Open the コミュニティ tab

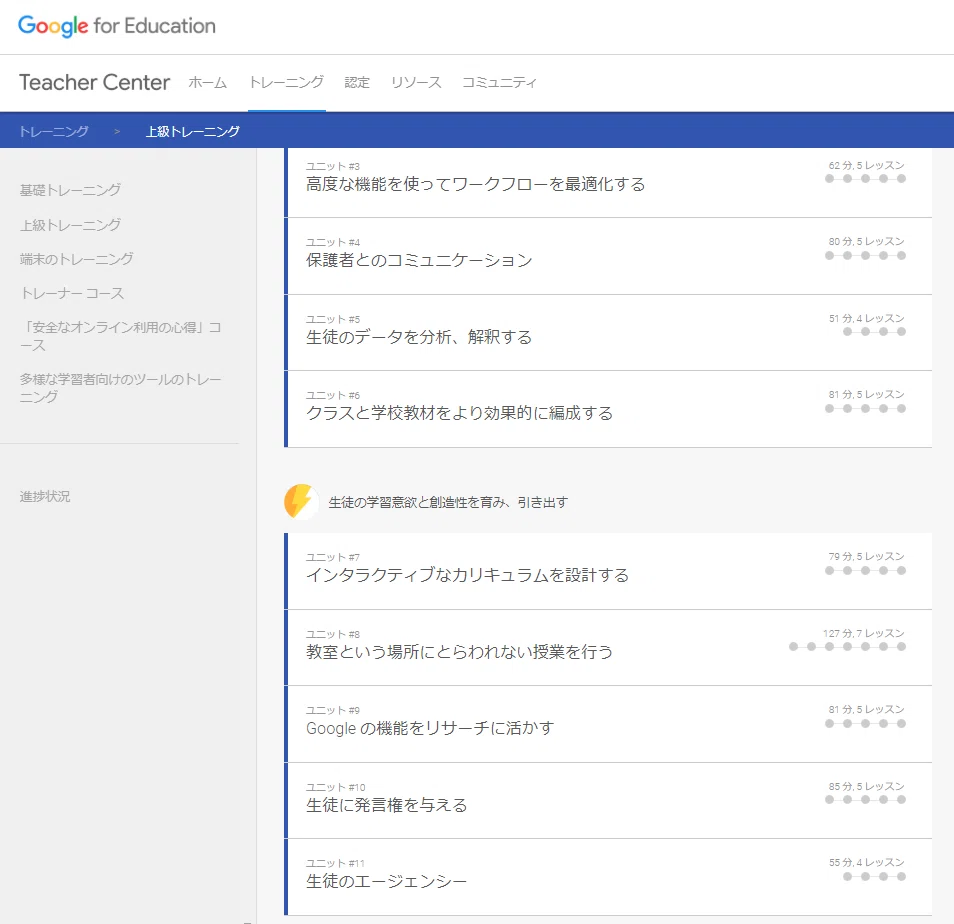499,82
